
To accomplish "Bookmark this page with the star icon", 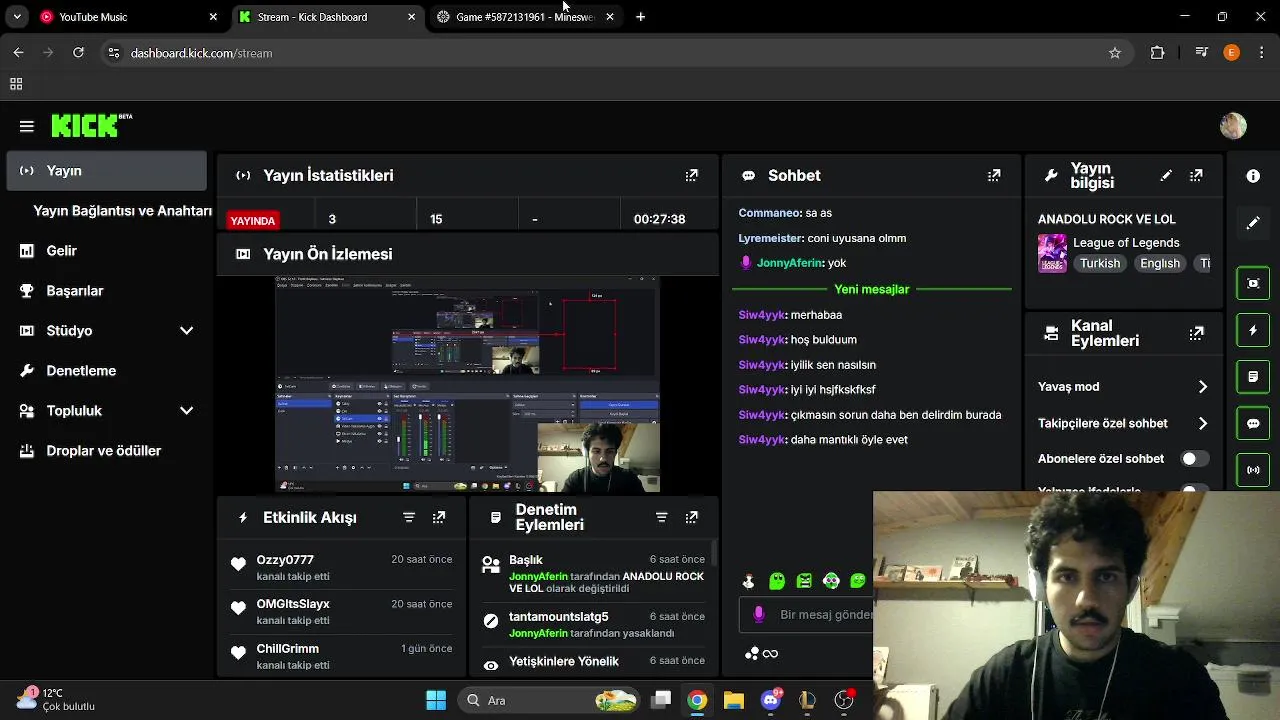I will pyautogui.click(x=1115, y=53).
